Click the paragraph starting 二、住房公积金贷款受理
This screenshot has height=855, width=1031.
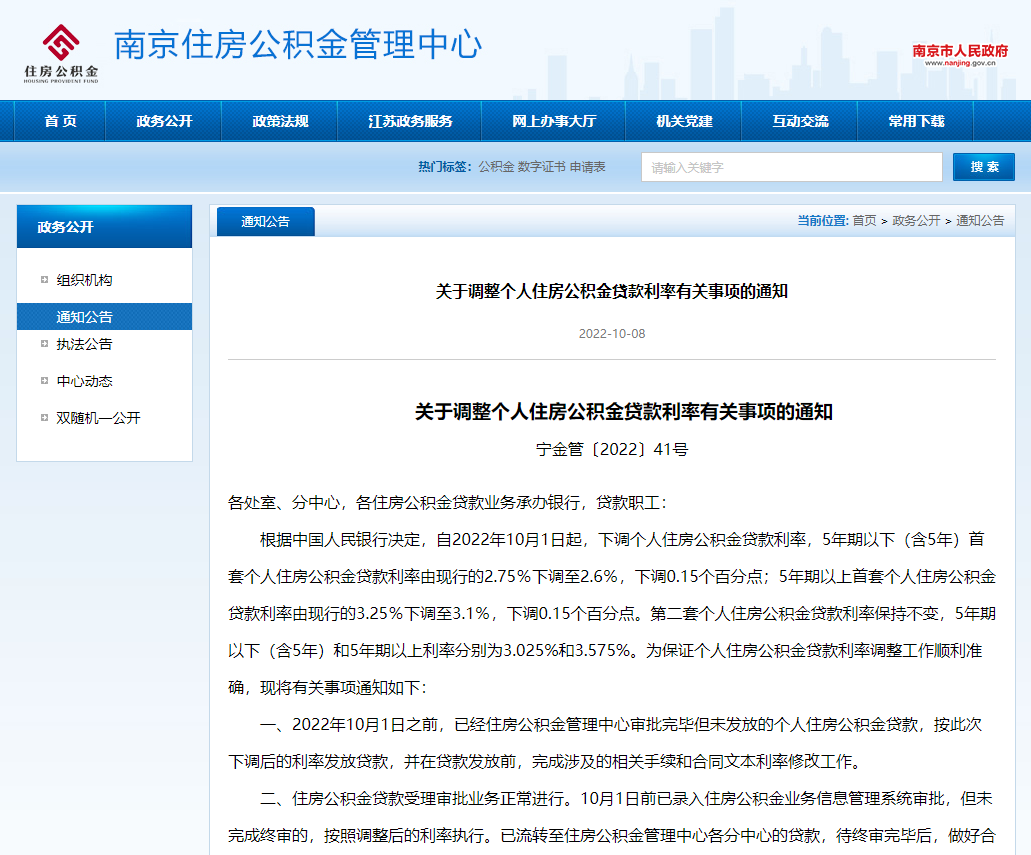click(611, 817)
